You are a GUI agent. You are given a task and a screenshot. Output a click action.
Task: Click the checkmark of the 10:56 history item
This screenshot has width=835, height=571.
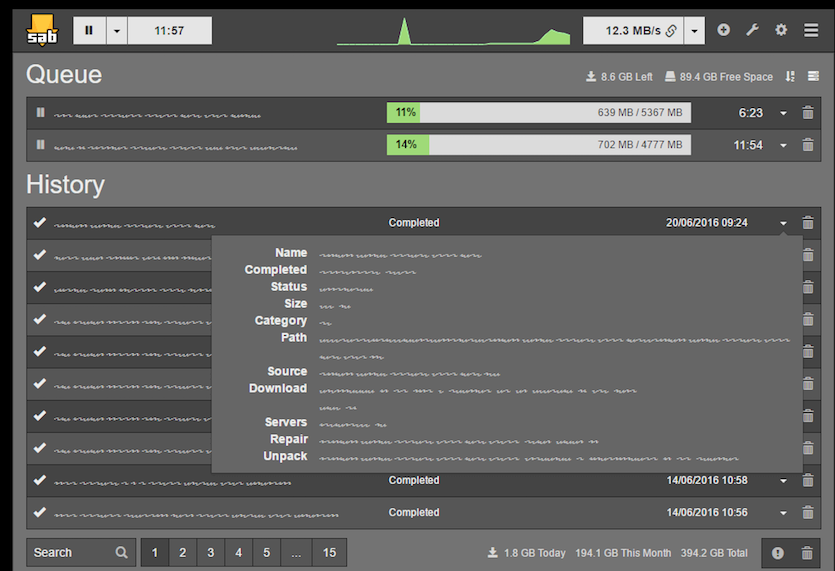click(40, 512)
